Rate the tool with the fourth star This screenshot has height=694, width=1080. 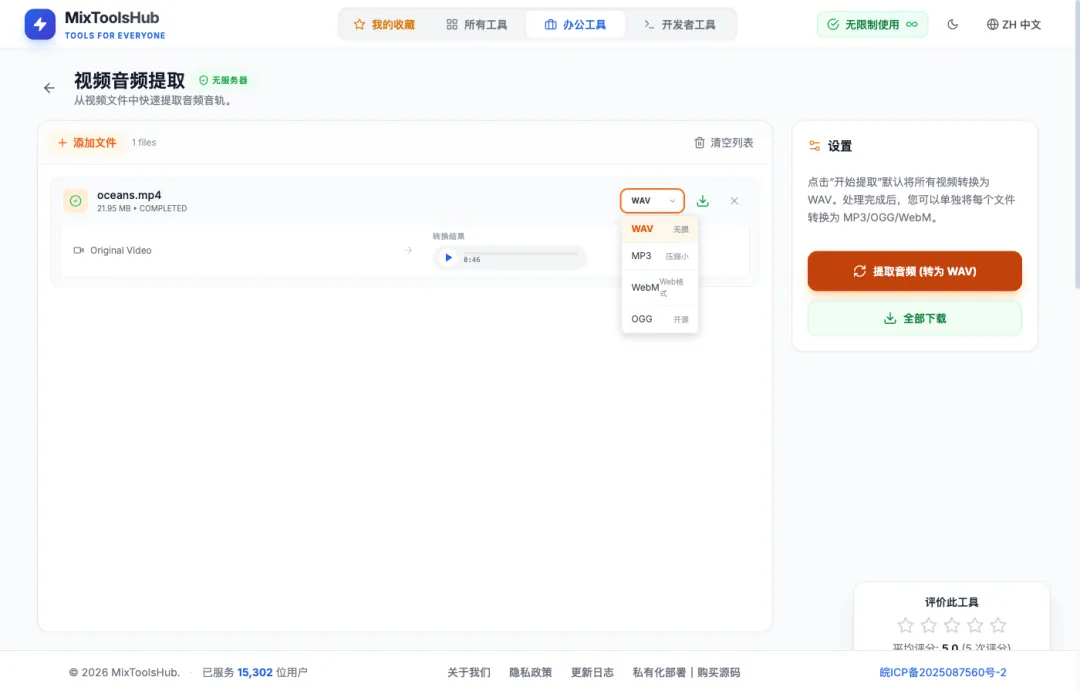(x=975, y=625)
